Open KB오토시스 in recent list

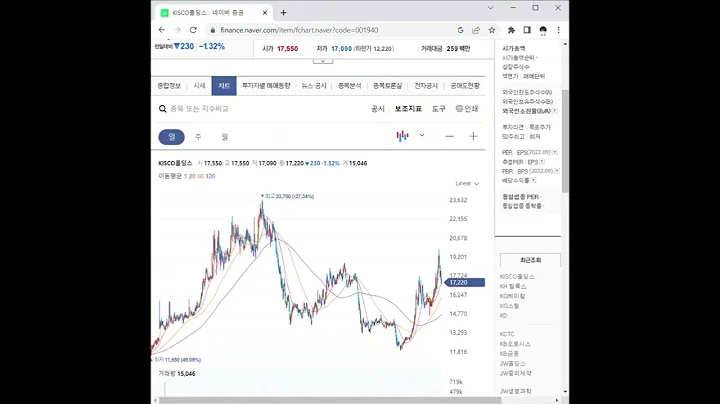tap(515, 344)
